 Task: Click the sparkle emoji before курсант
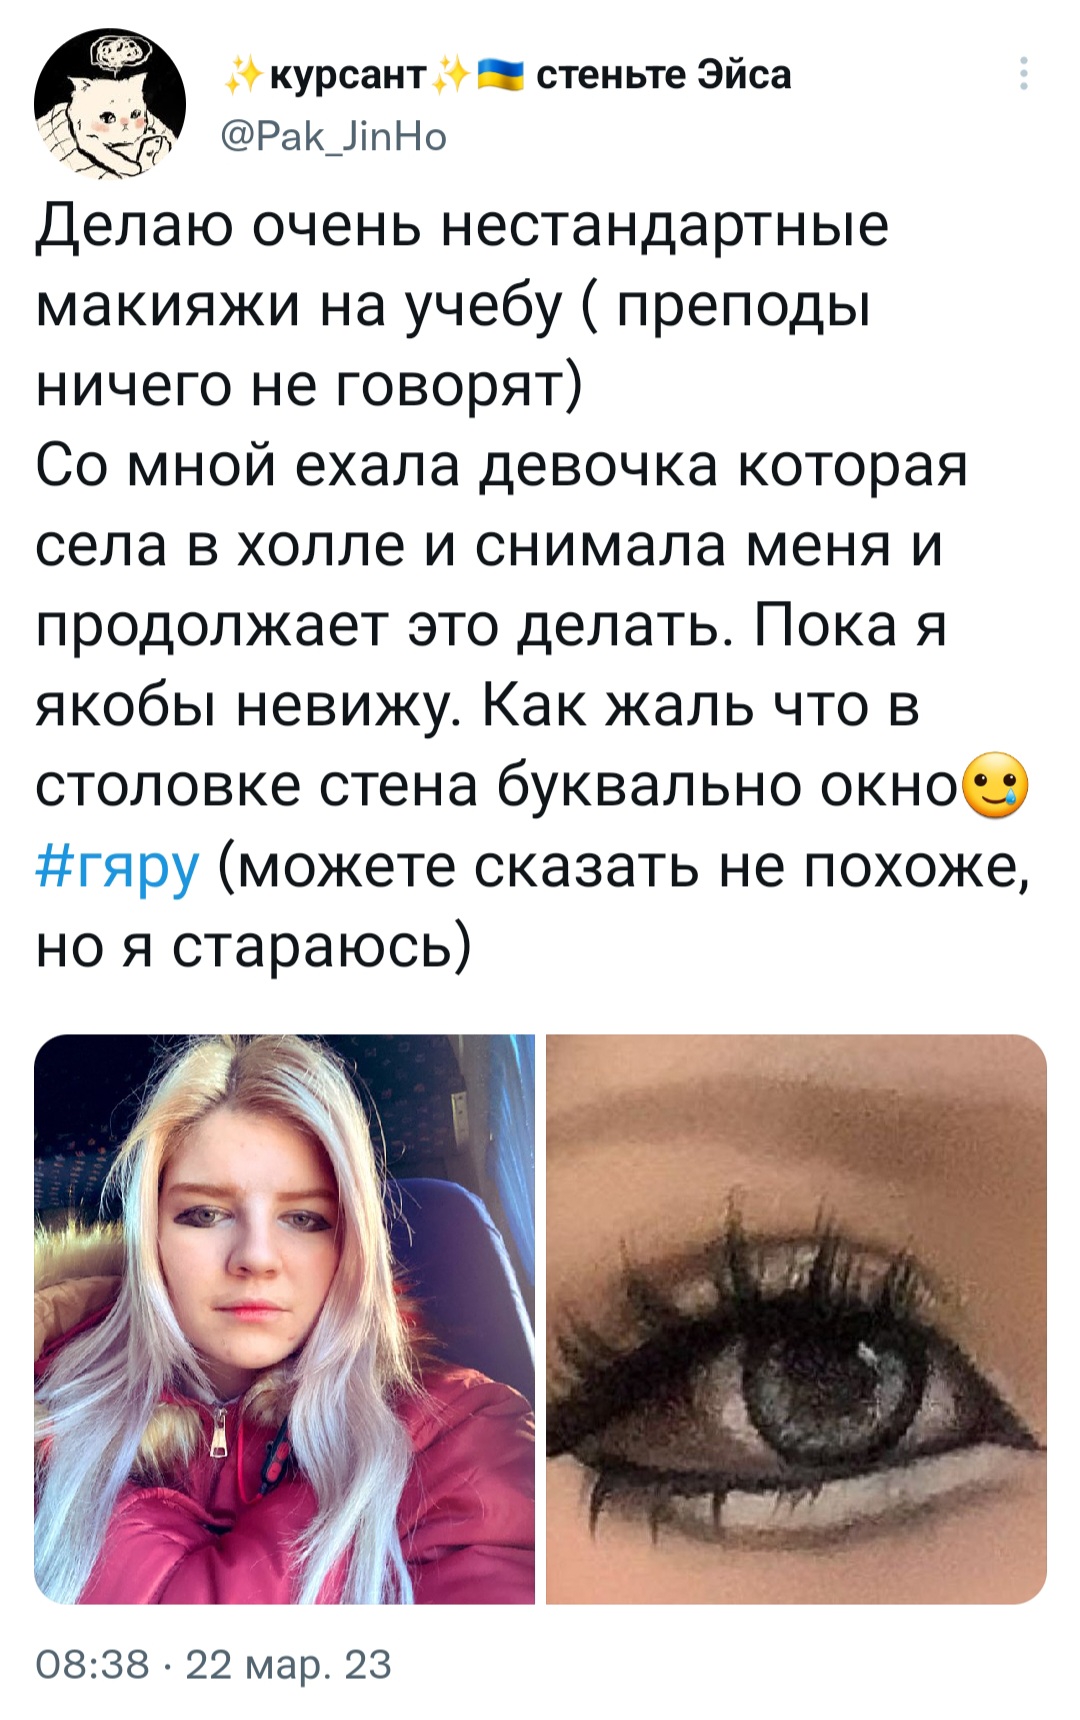(242, 75)
